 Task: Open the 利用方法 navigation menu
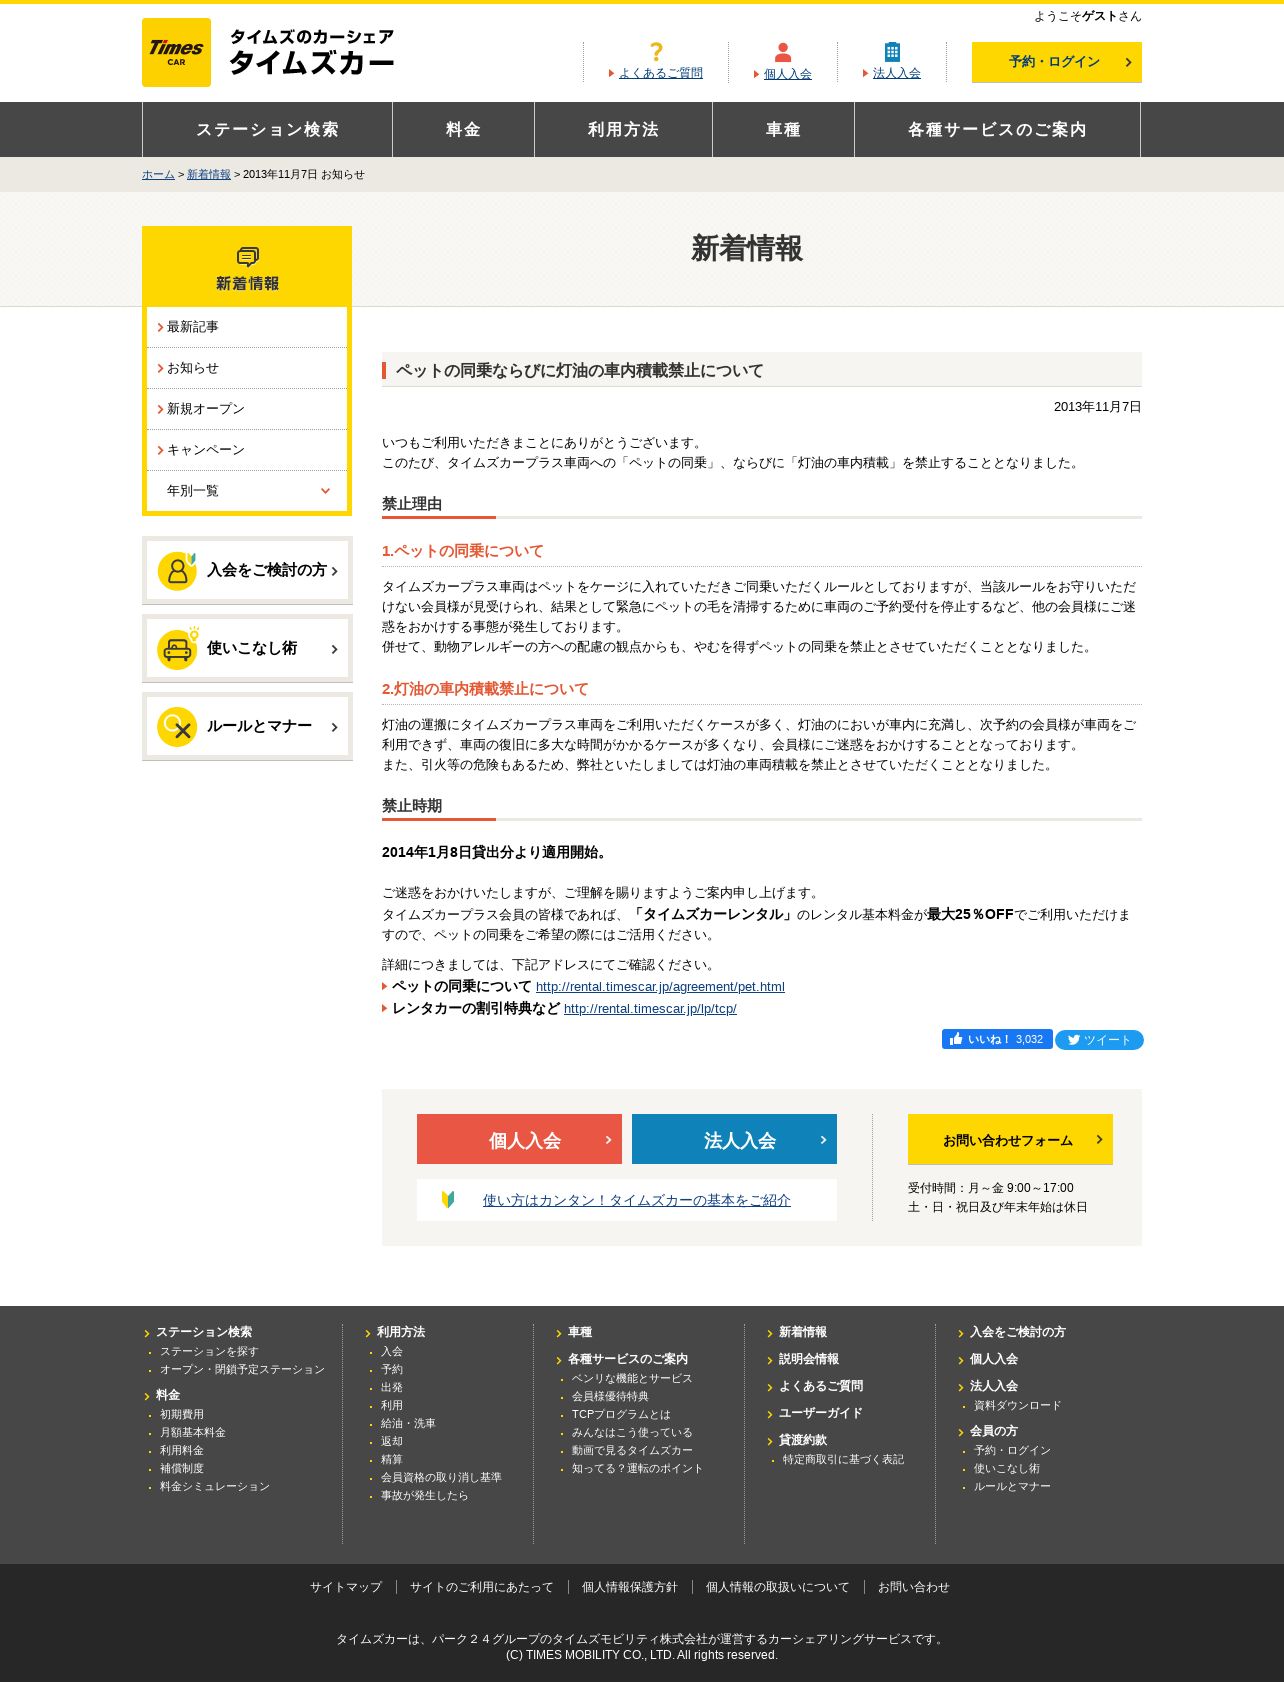(623, 130)
